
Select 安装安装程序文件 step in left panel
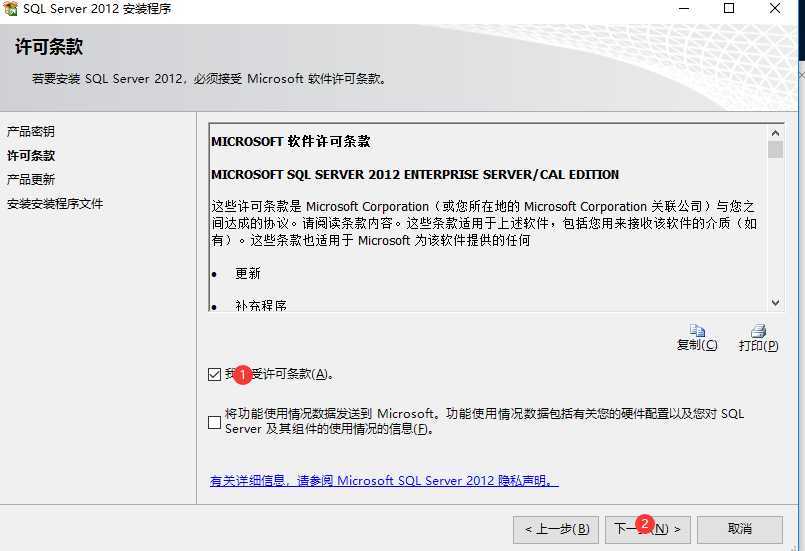(x=55, y=204)
